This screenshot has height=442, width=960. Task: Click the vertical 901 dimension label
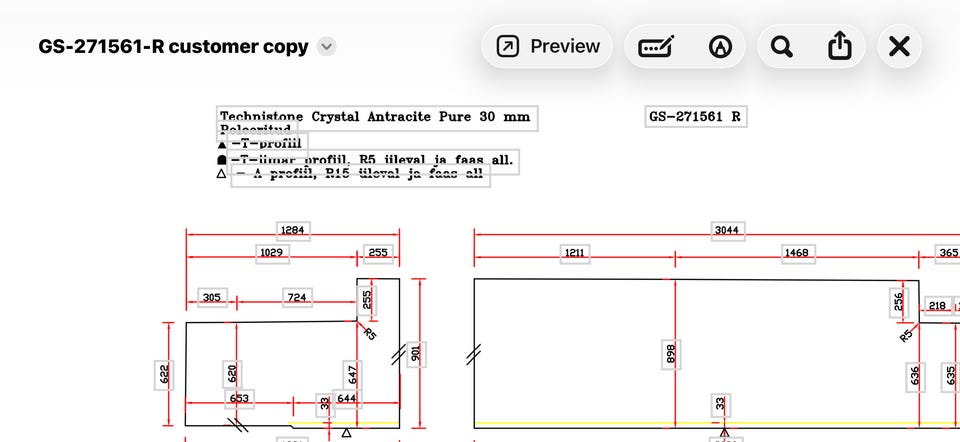(416, 354)
